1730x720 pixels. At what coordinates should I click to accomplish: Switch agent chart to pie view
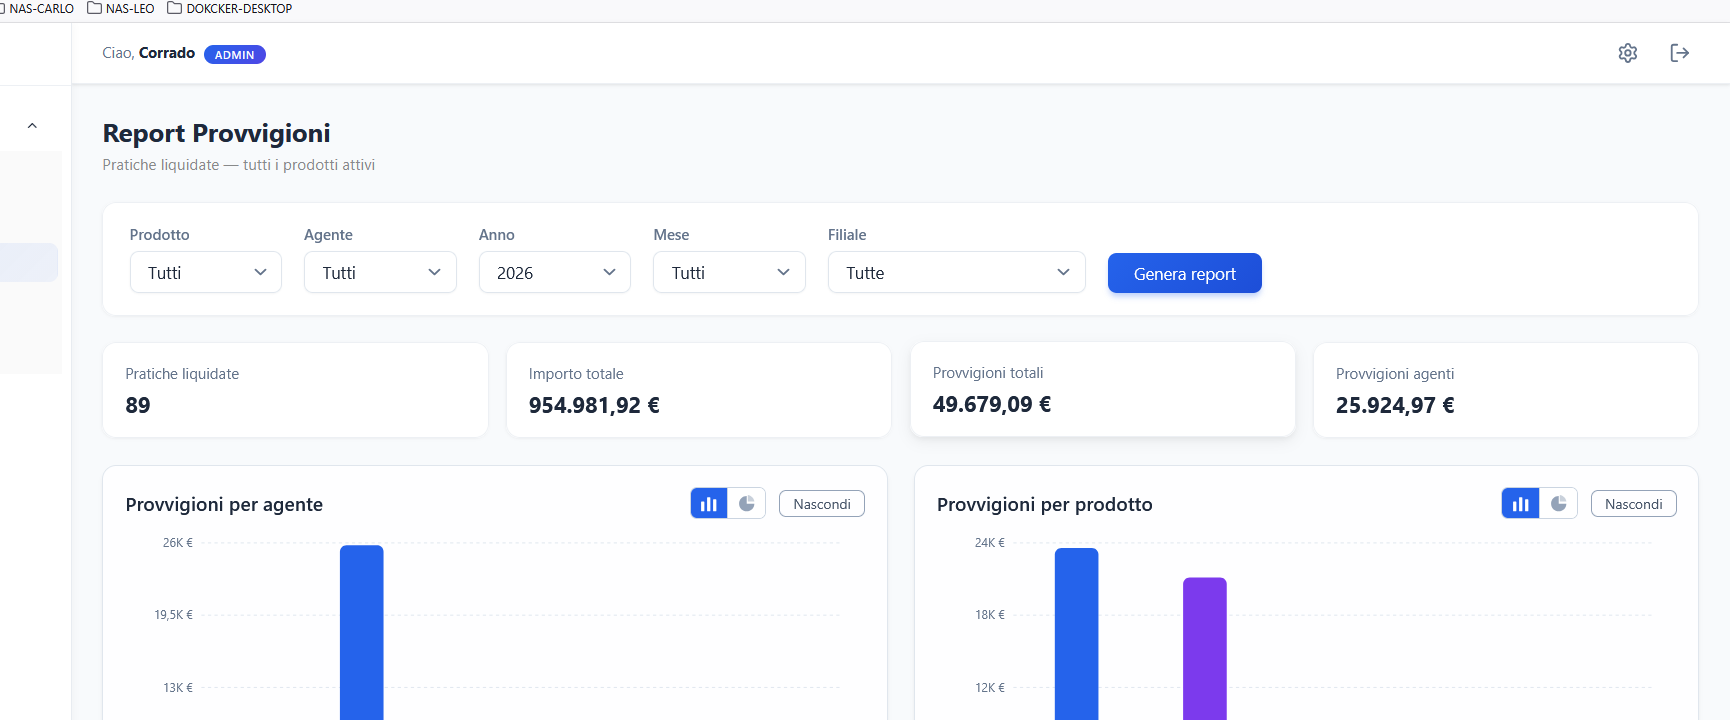[x=747, y=504]
